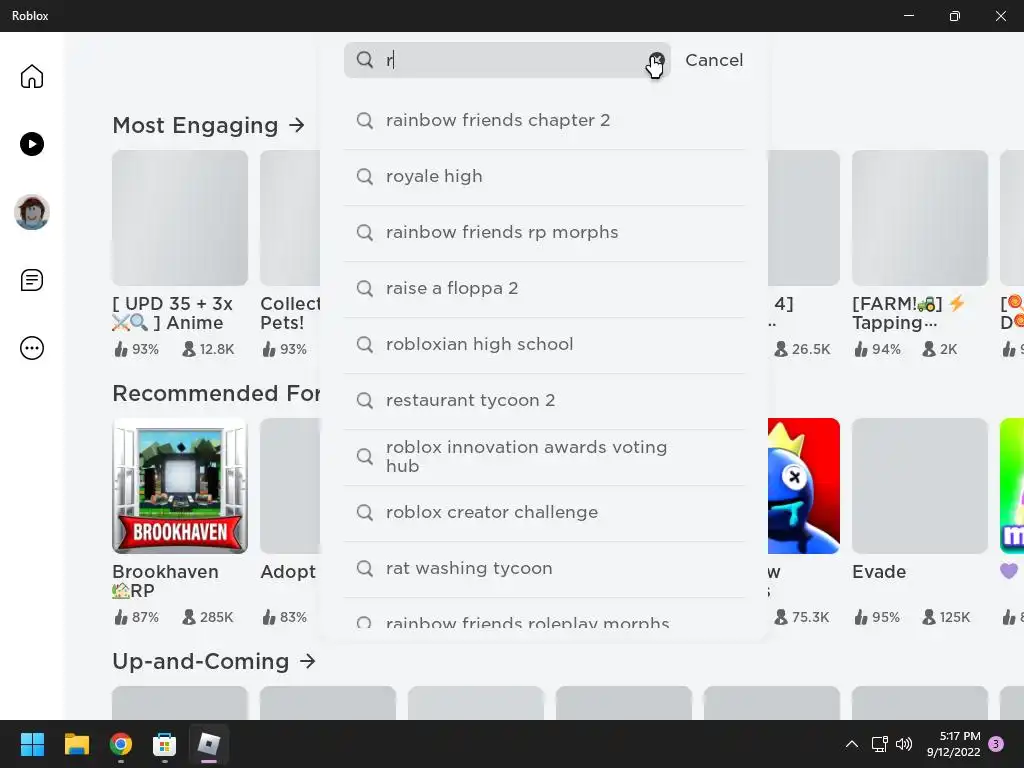Click the 12.8K players count under Anime game

click(208, 349)
